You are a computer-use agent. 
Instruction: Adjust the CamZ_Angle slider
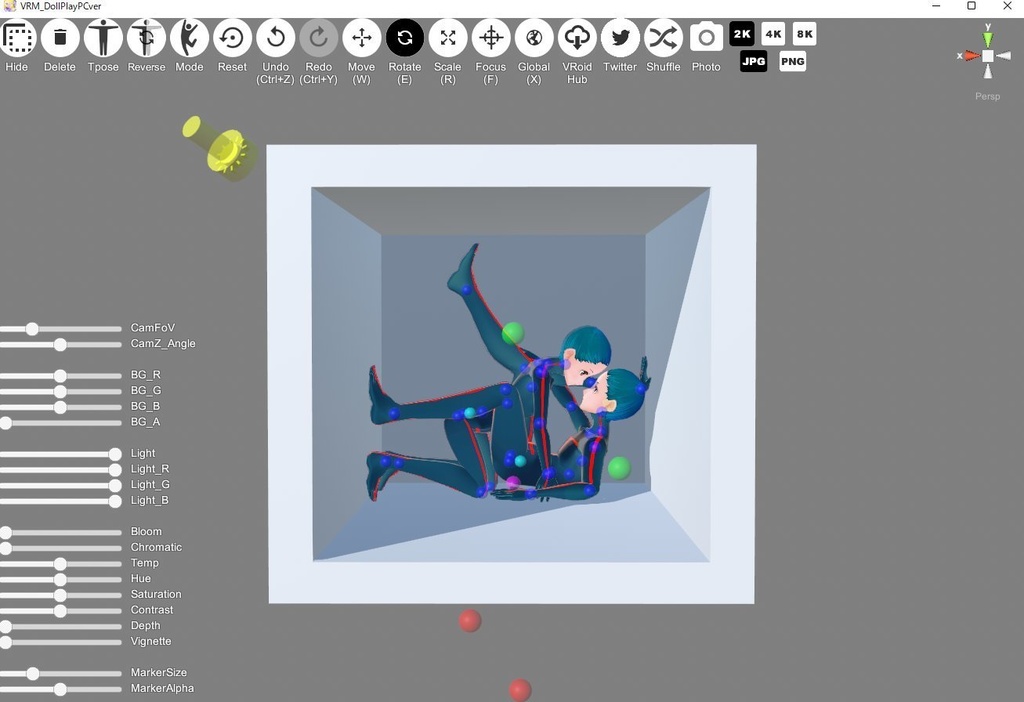click(60, 345)
